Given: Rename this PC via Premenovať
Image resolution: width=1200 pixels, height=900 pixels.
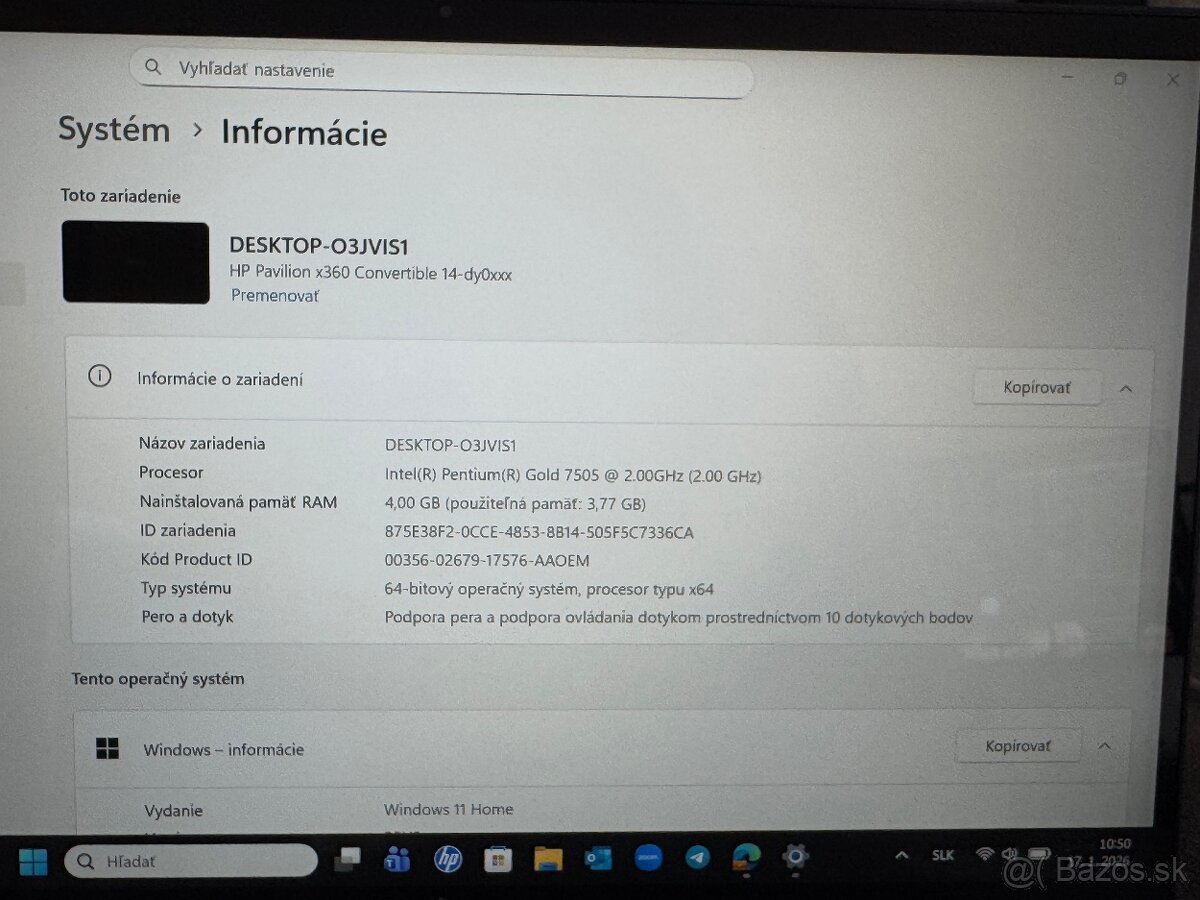Looking at the screenshot, I should pyautogui.click(x=274, y=295).
